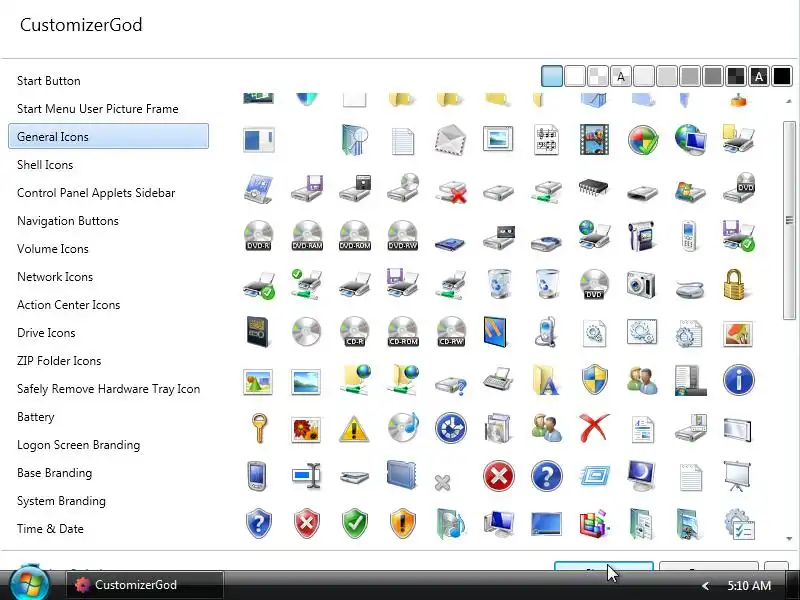800x600 pixels.
Task: Choose the light blue background swatch
Action: click(552, 77)
